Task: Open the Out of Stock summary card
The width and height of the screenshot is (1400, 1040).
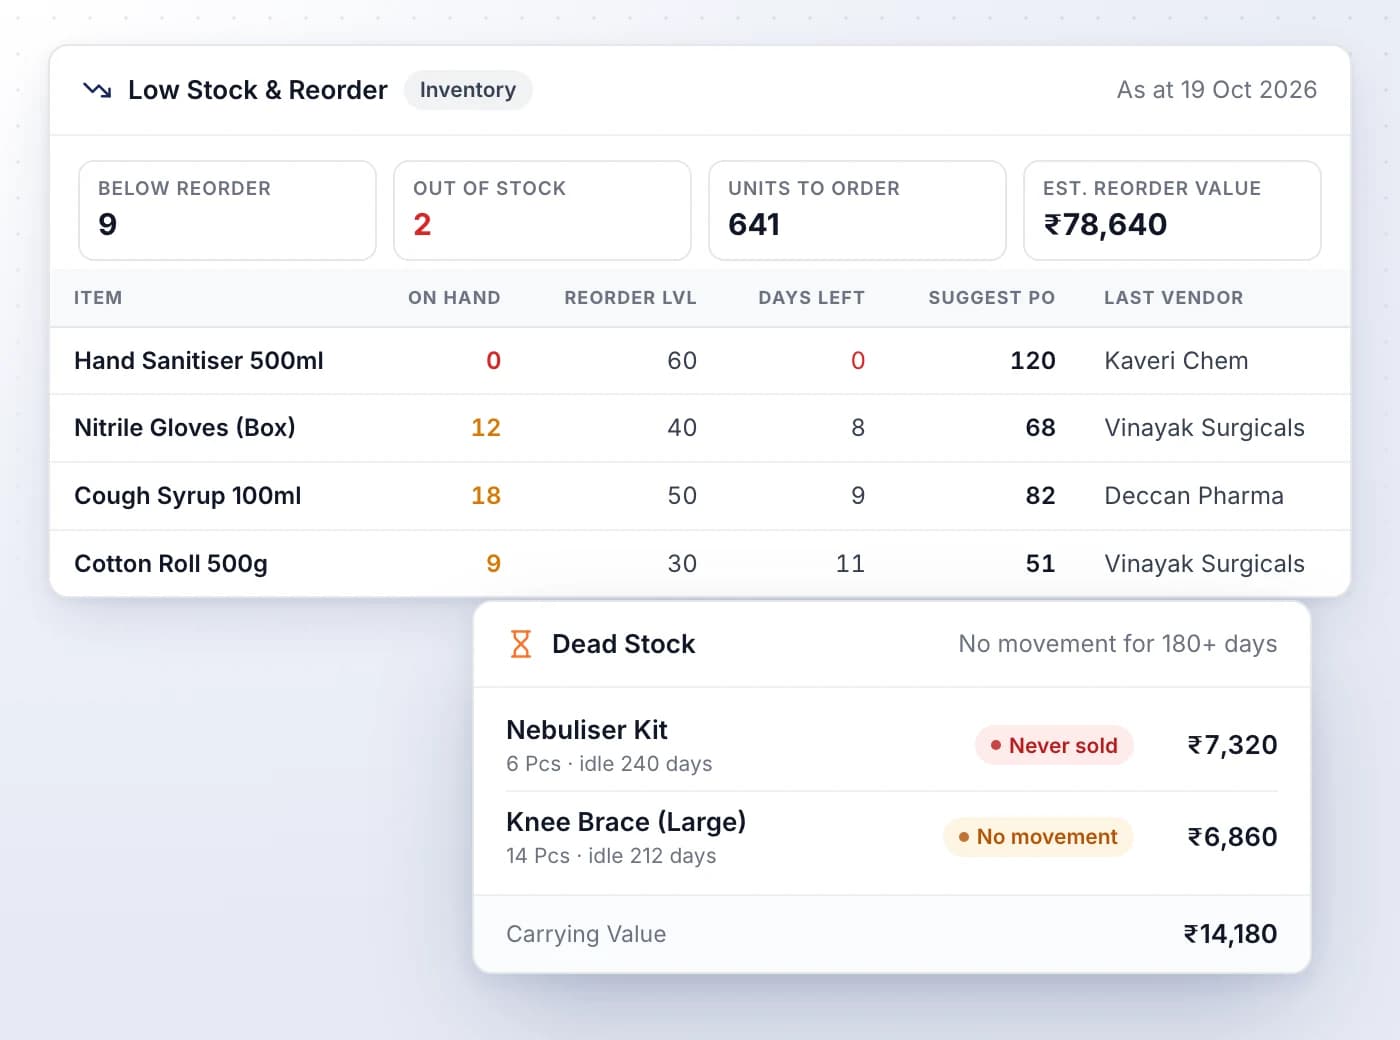Action: 542,210
